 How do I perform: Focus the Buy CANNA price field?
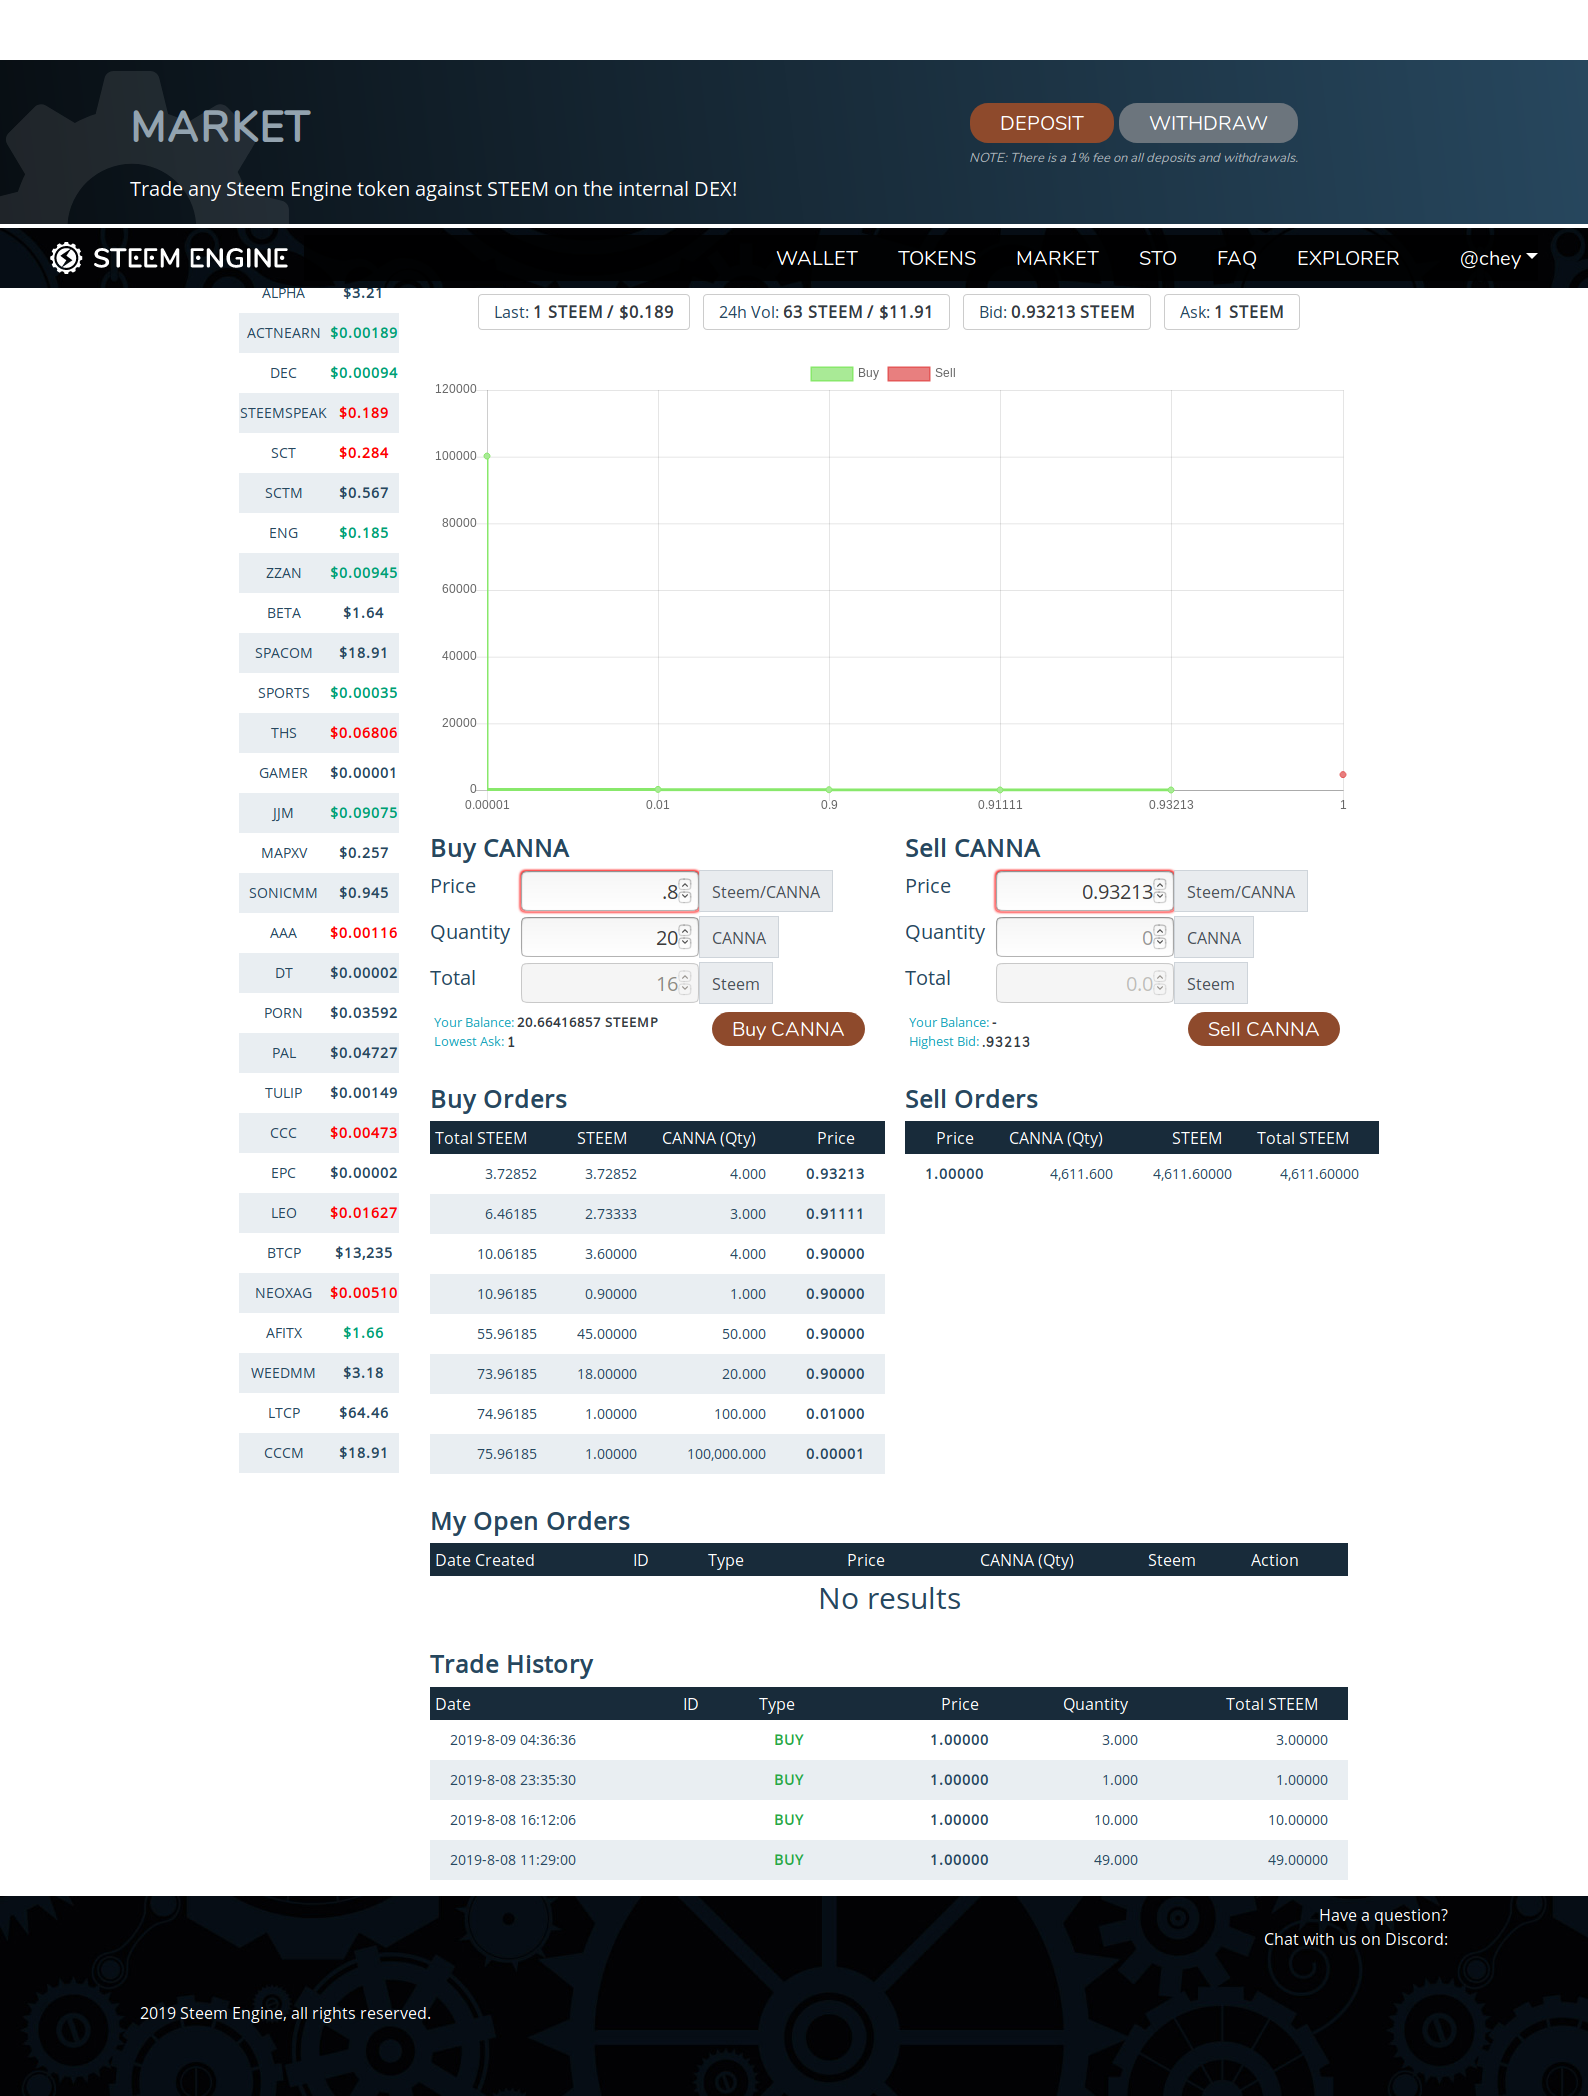pyautogui.click(x=609, y=891)
